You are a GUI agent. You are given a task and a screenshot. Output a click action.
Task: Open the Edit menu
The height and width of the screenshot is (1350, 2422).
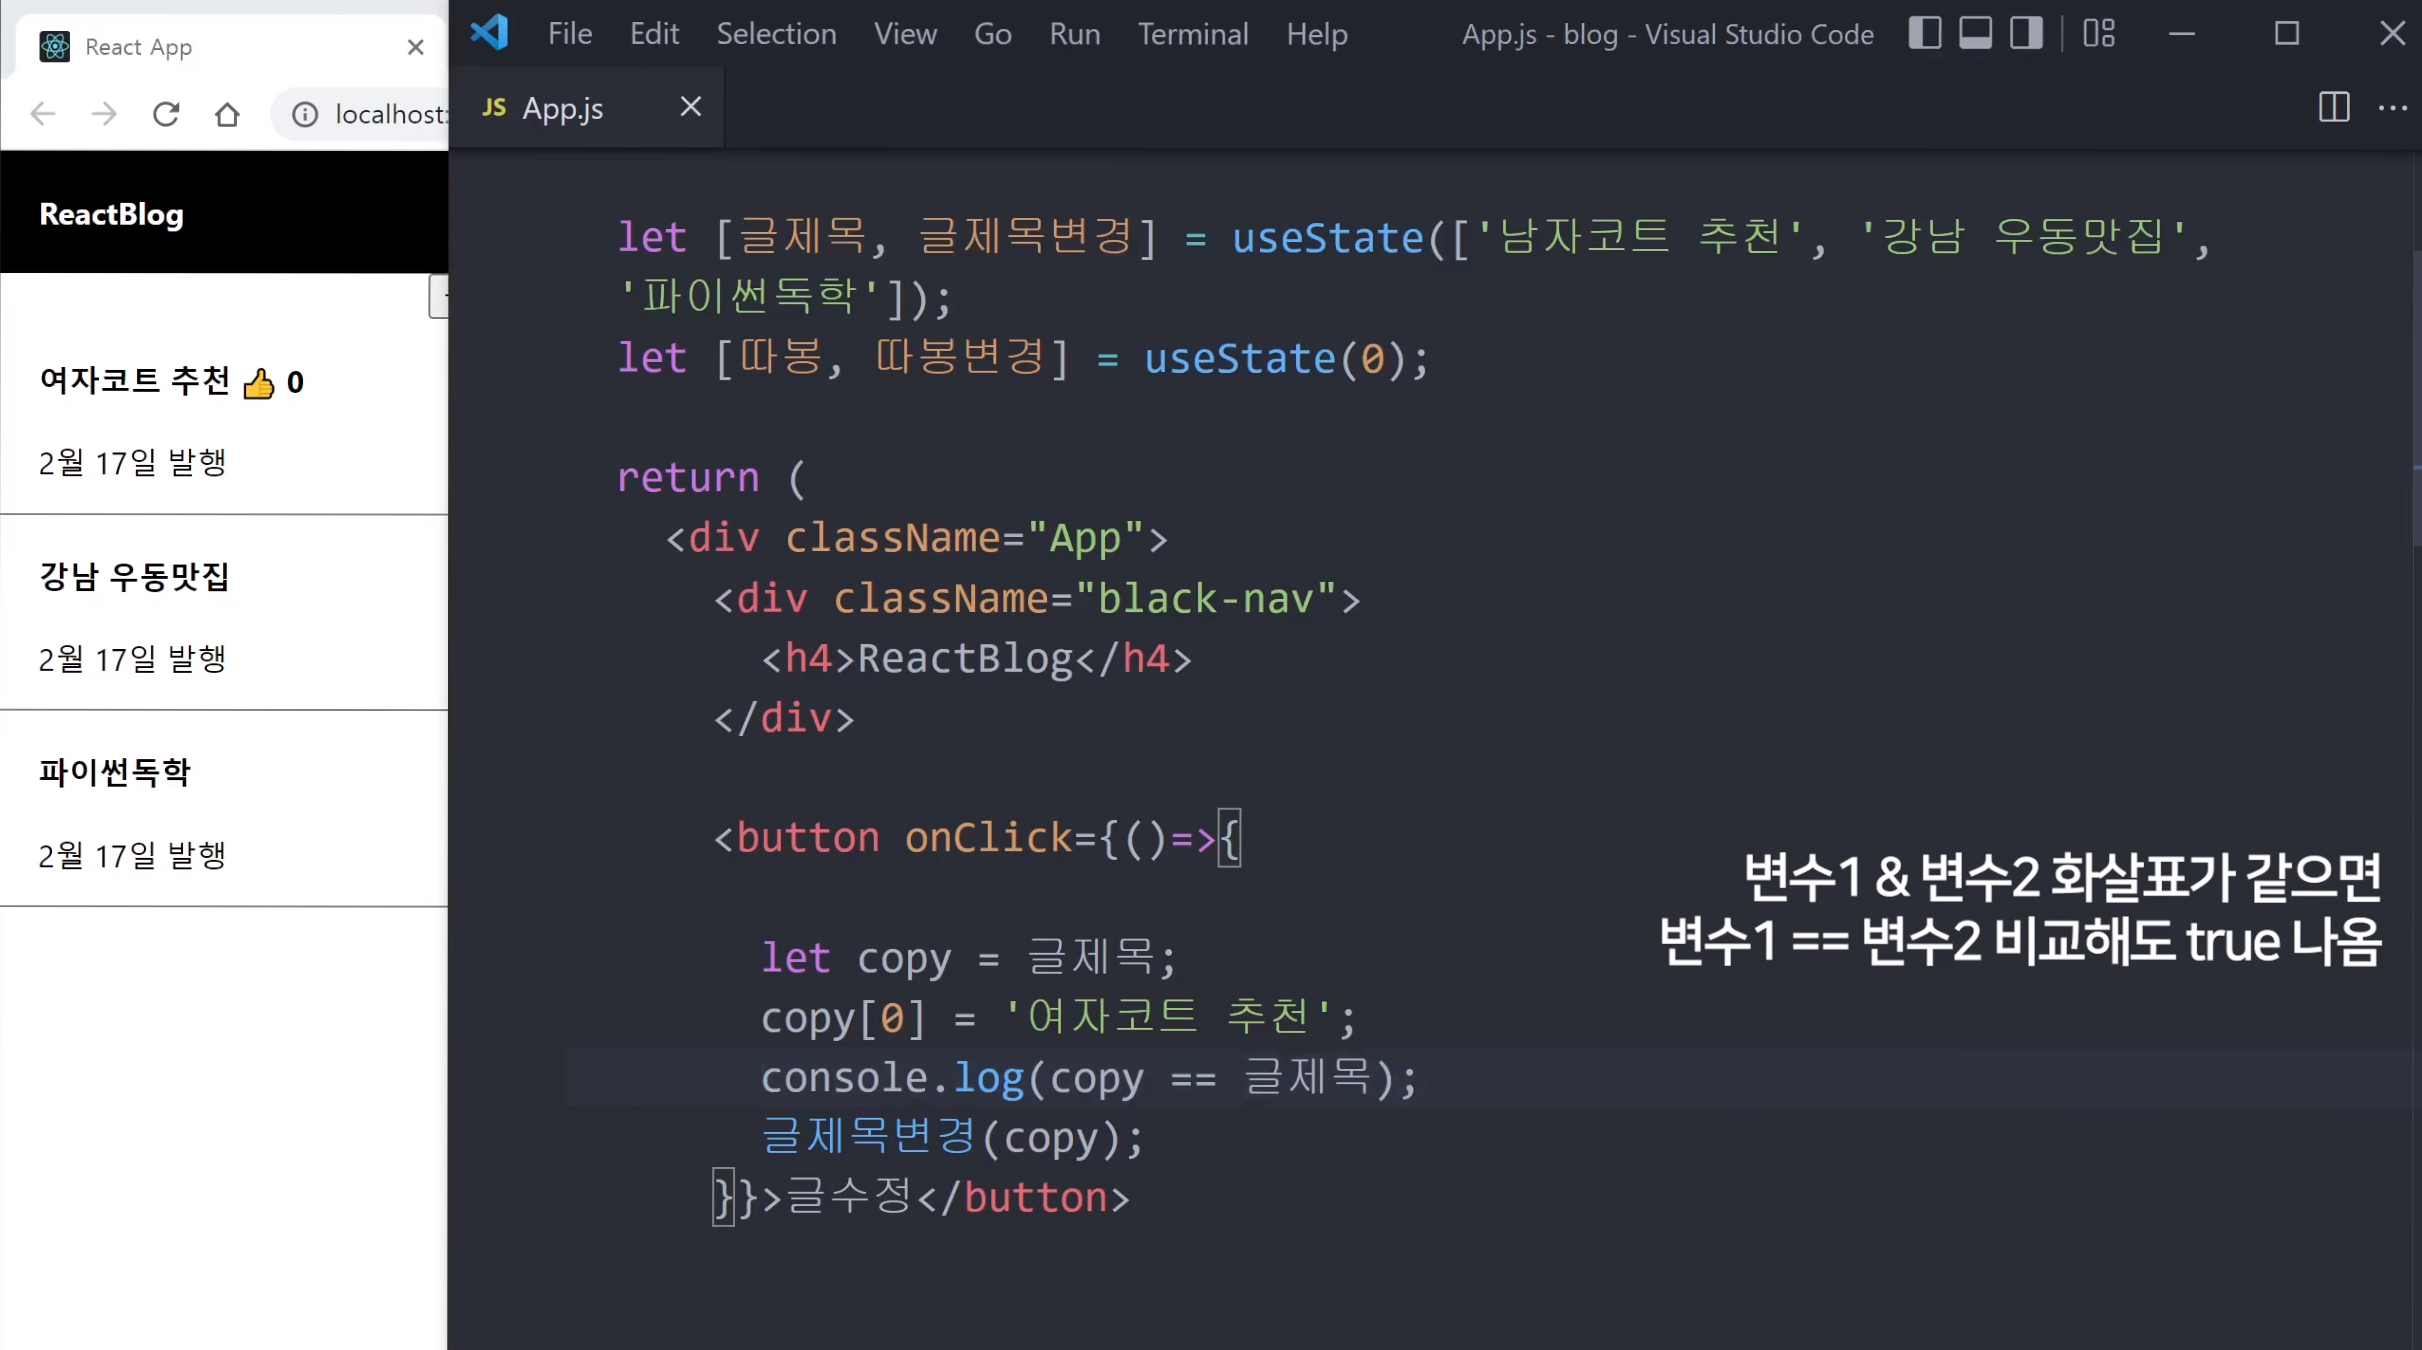654,34
